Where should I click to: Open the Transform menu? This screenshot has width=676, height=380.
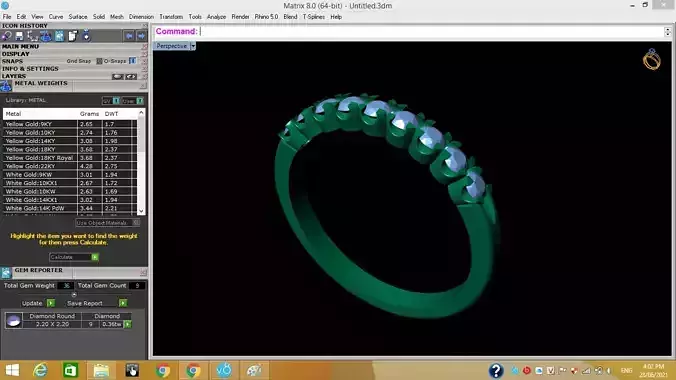tap(171, 17)
